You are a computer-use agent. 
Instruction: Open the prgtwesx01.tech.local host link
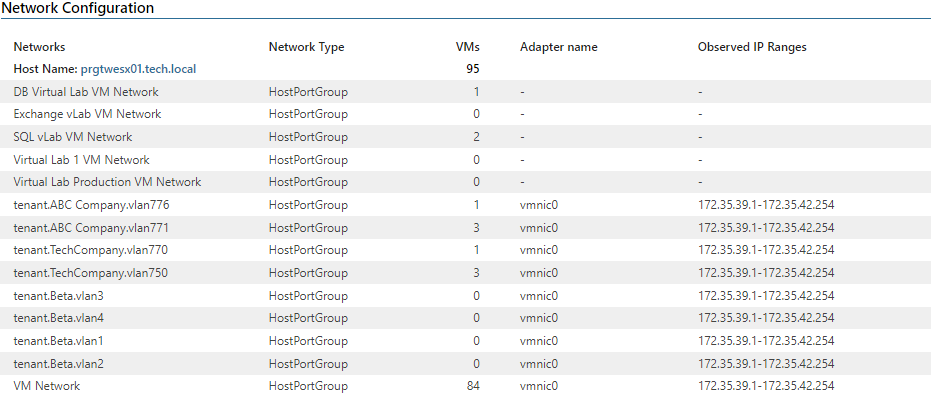[138, 69]
